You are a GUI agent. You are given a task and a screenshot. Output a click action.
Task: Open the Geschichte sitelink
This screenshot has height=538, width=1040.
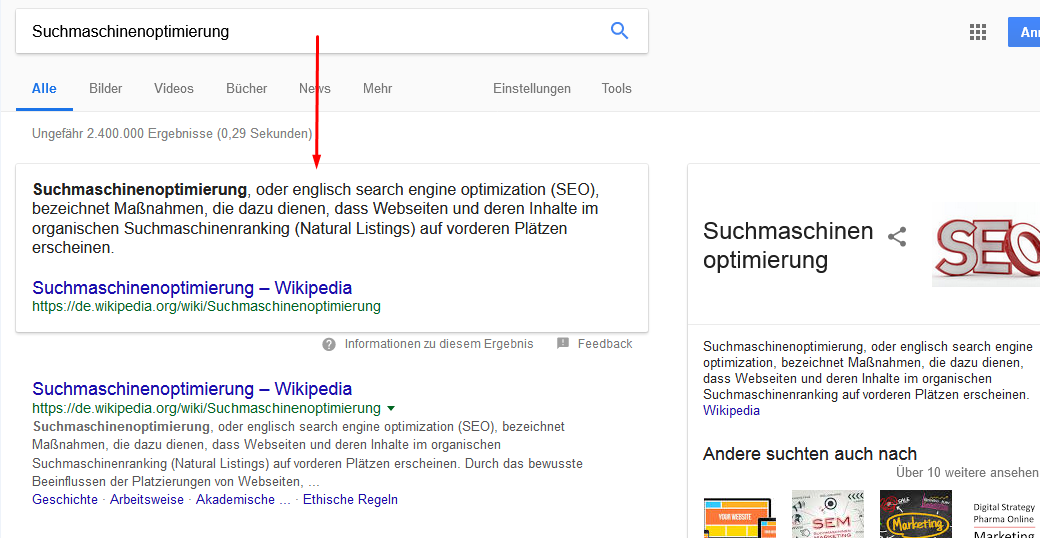(65, 499)
